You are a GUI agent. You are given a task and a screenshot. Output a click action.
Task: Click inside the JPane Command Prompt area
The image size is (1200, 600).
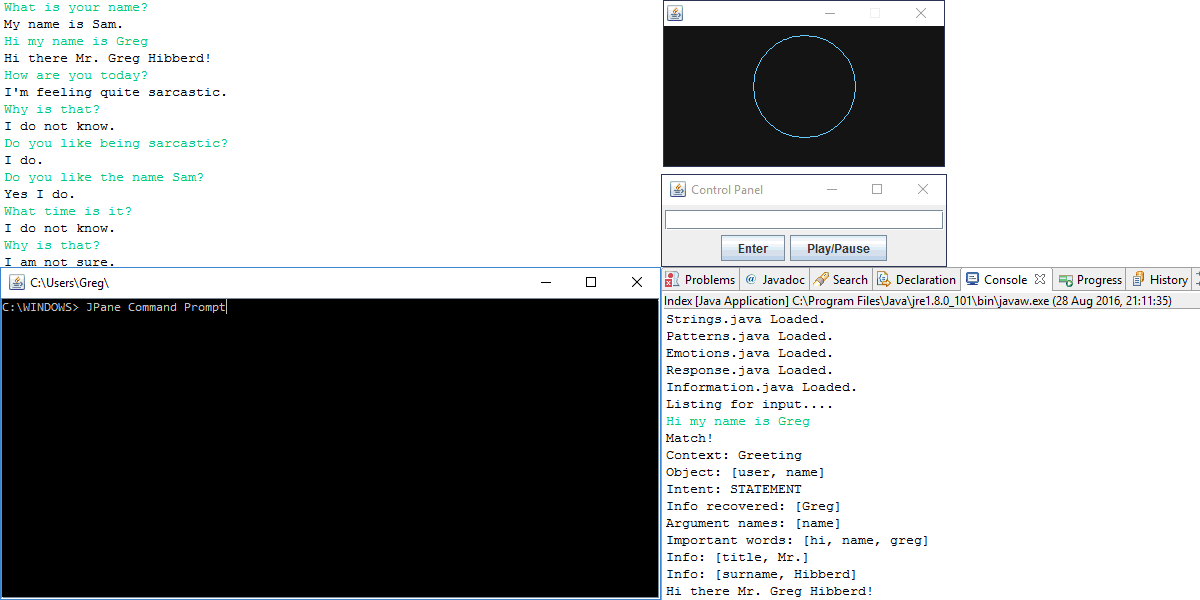330,450
